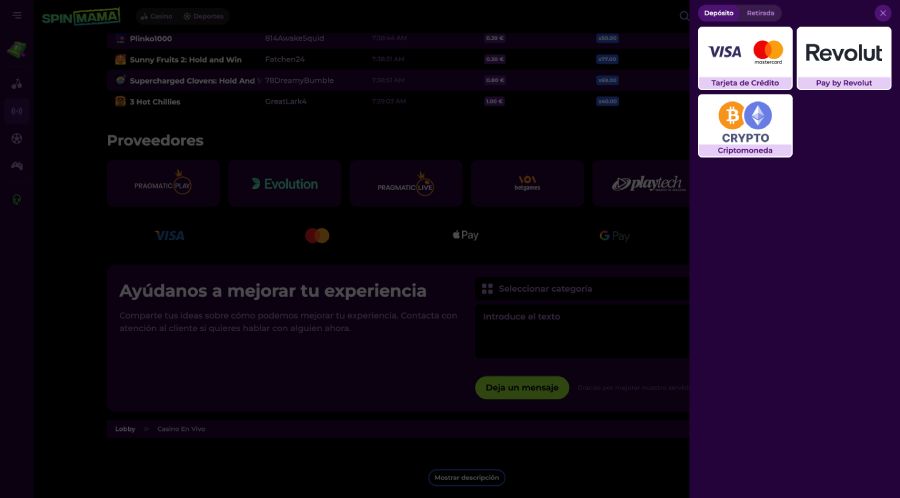Click the Supercharged Clovers game icon
The height and width of the screenshot is (498, 900).
coord(121,80)
